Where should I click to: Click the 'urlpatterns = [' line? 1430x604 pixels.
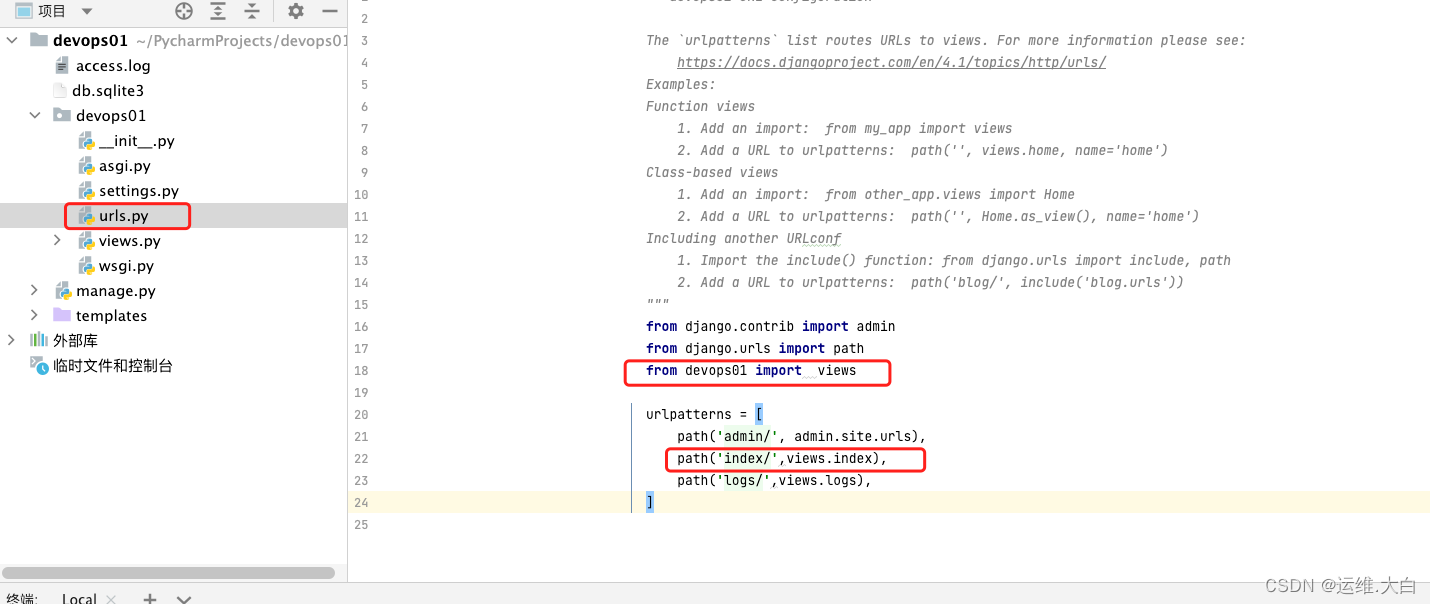pos(705,414)
